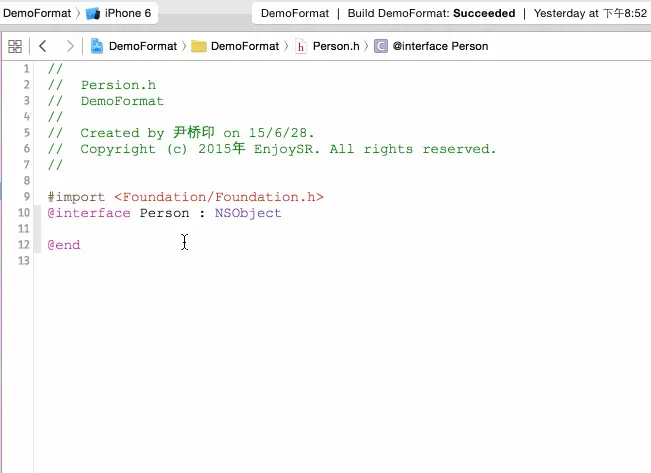Viewport: 651px width, 473px height.
Task: Click the Yesterday at 下午8:52 timestamp
Action: click(x=590, y=13)
